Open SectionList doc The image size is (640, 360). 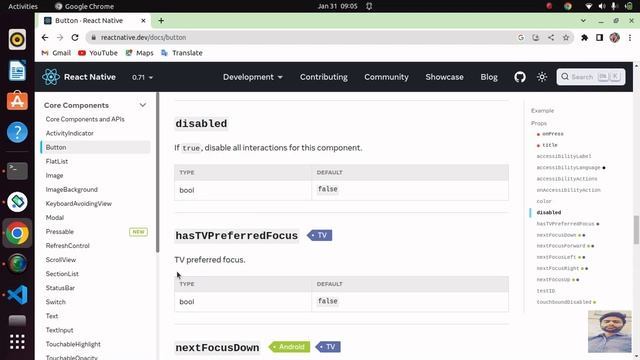click(x=62, y=274)
